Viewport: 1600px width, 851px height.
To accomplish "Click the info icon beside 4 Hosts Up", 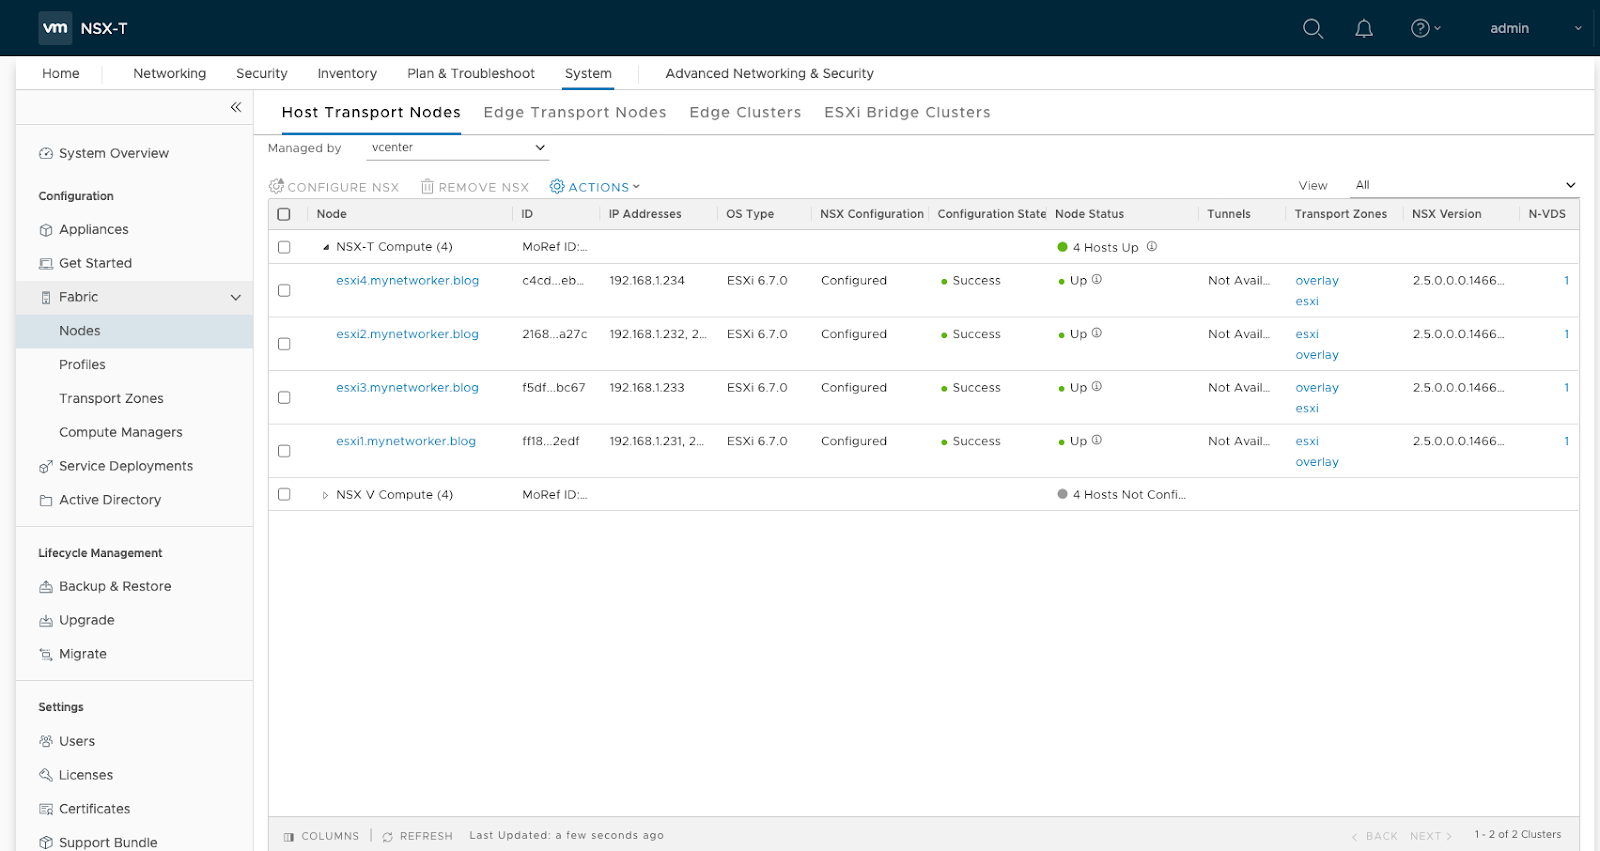I will tap(1151, 247).
